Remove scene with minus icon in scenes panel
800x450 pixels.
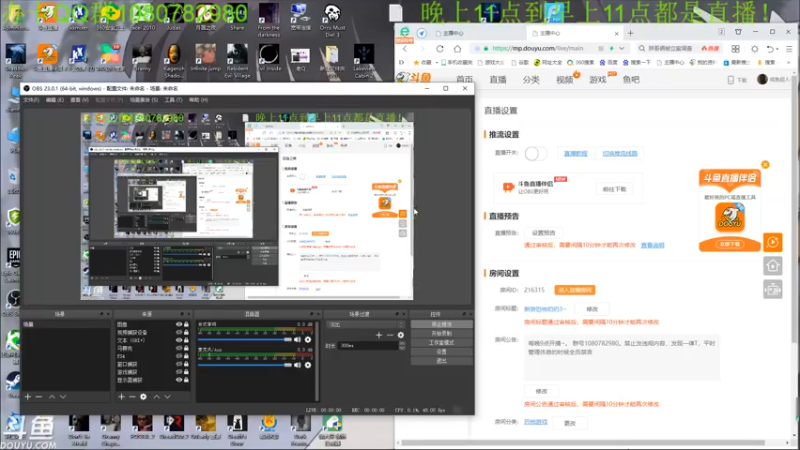coord(39,396)
